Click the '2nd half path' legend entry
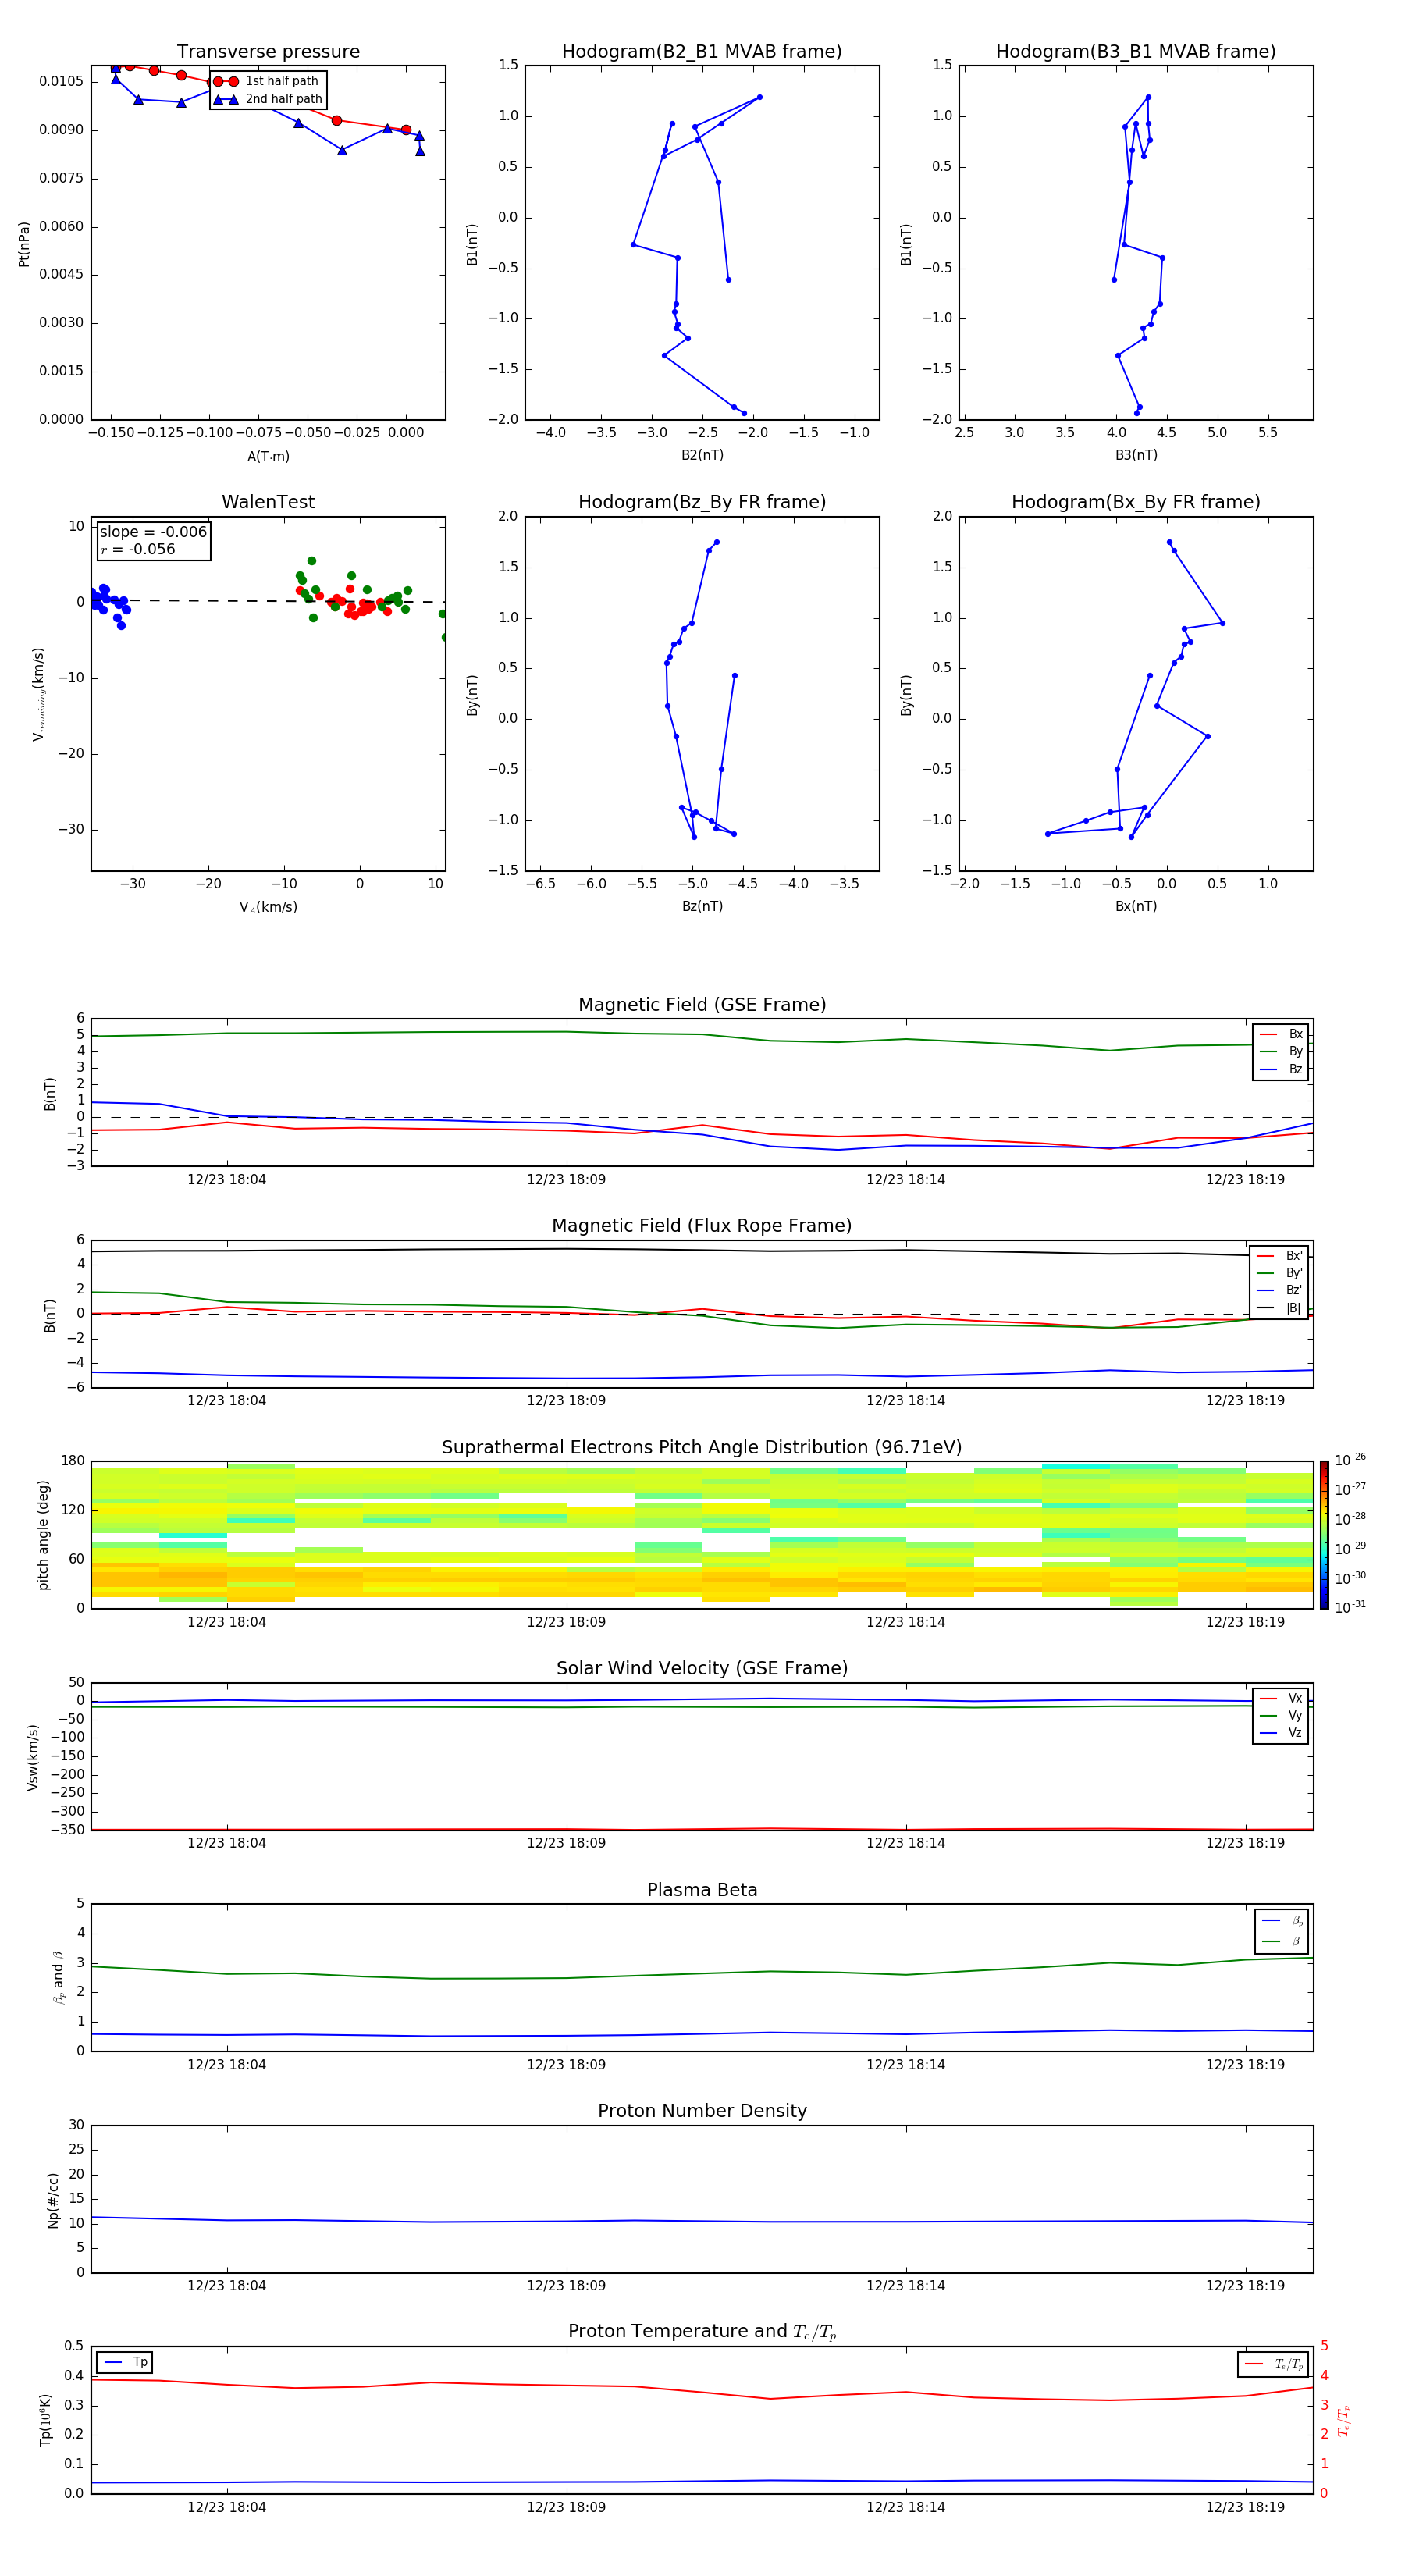The width and height of the screenshot is (1405, 2576). pyautogui.click(x=268, y=99)
